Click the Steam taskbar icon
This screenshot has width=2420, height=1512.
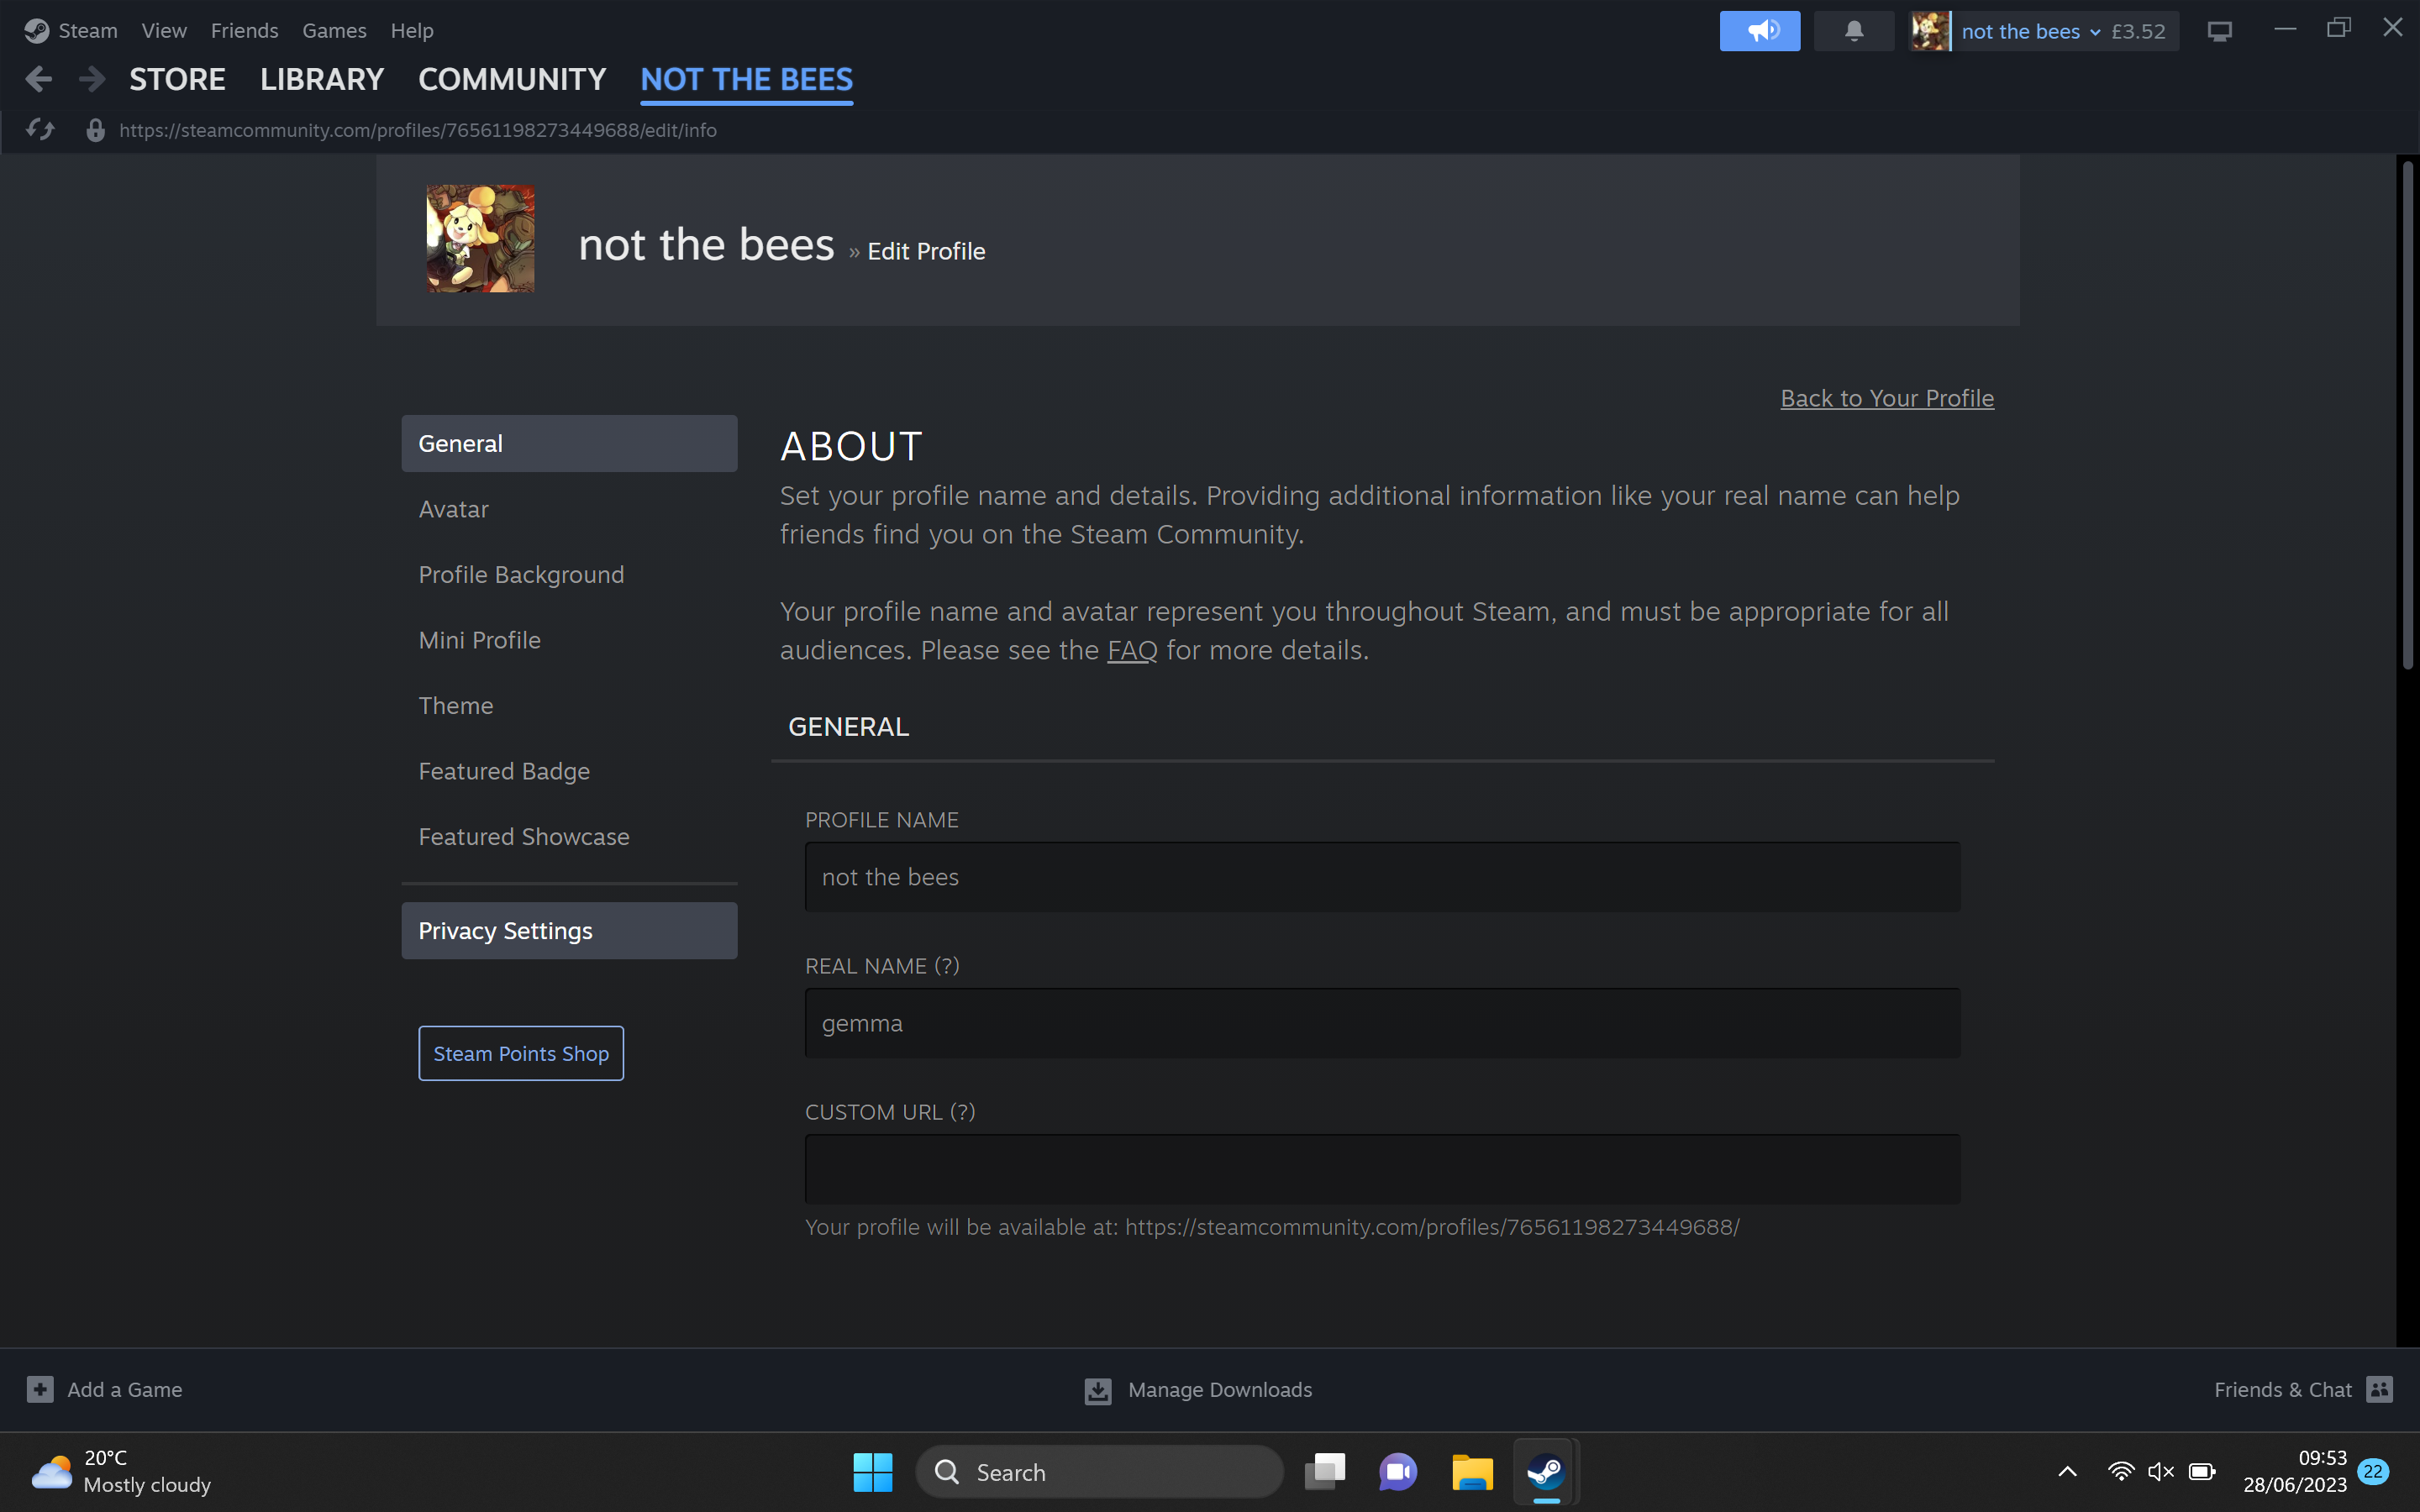click(x=1546, y=1472)
